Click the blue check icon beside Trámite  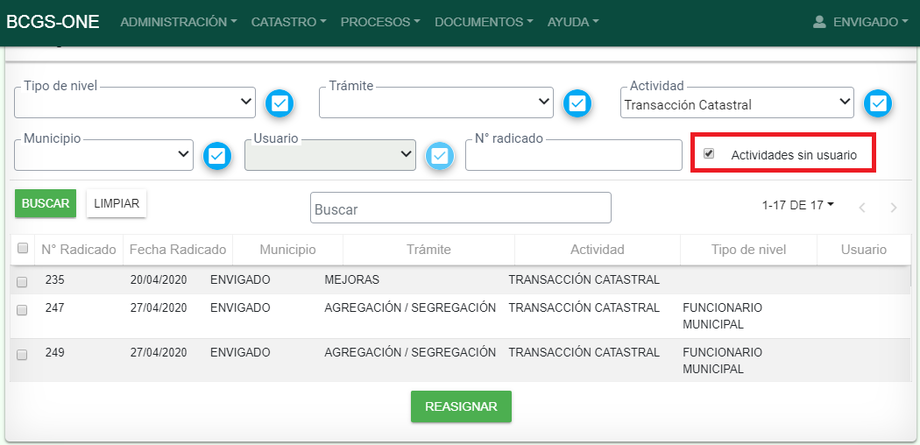click(577, 103)
